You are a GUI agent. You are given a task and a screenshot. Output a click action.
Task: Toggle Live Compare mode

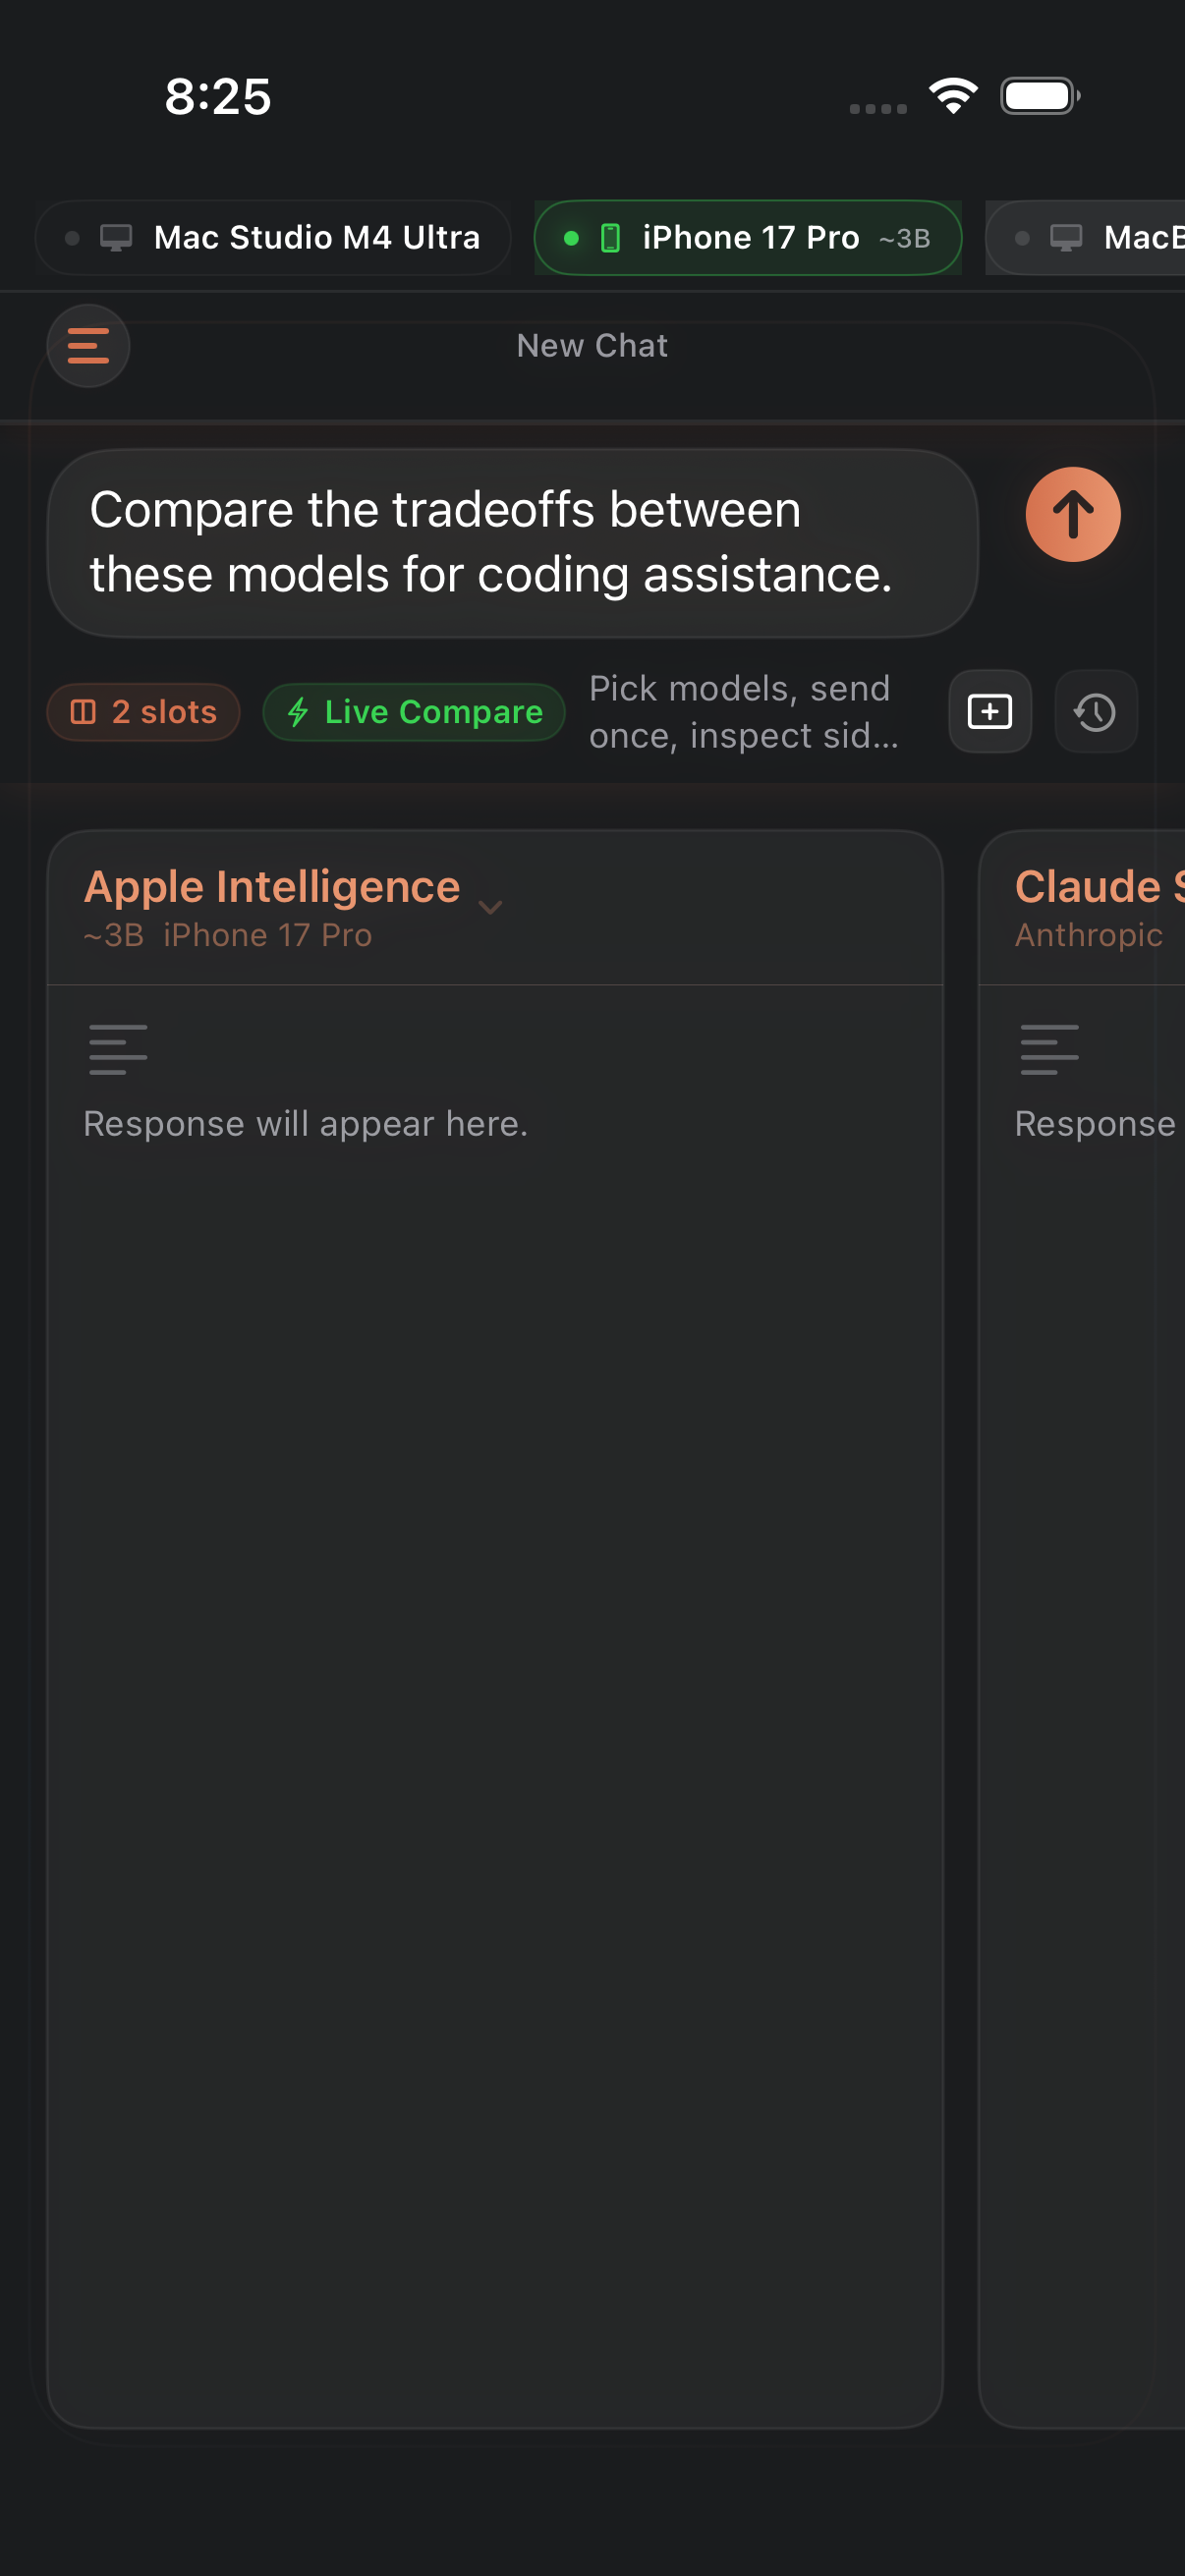414,712
